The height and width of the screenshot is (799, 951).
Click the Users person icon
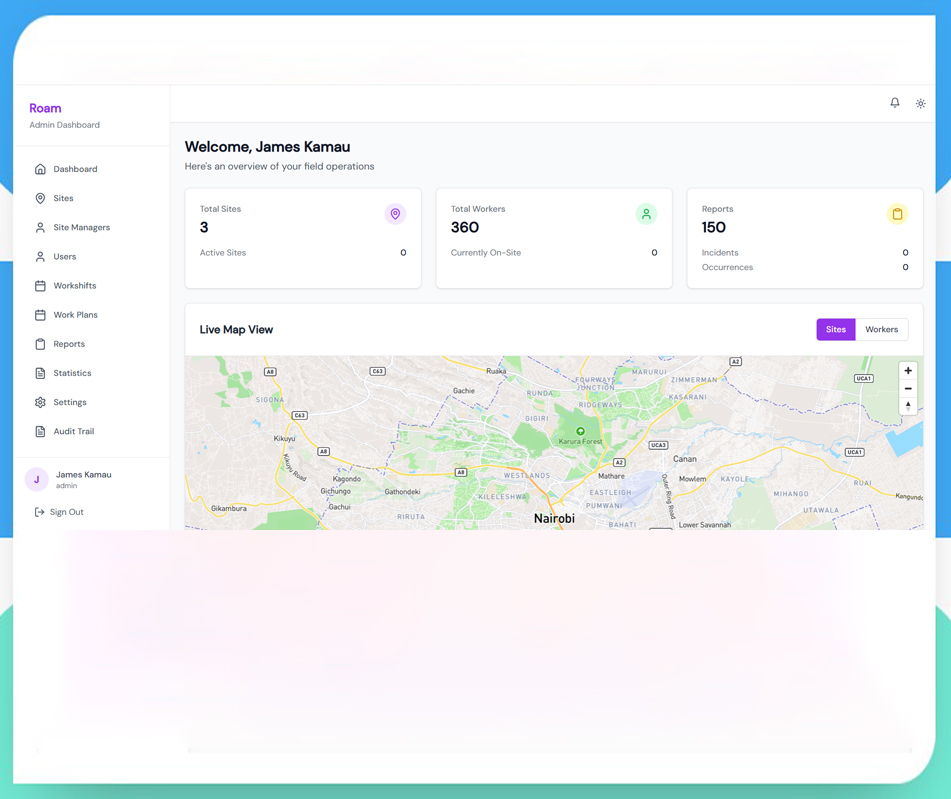tap(40, 256)
